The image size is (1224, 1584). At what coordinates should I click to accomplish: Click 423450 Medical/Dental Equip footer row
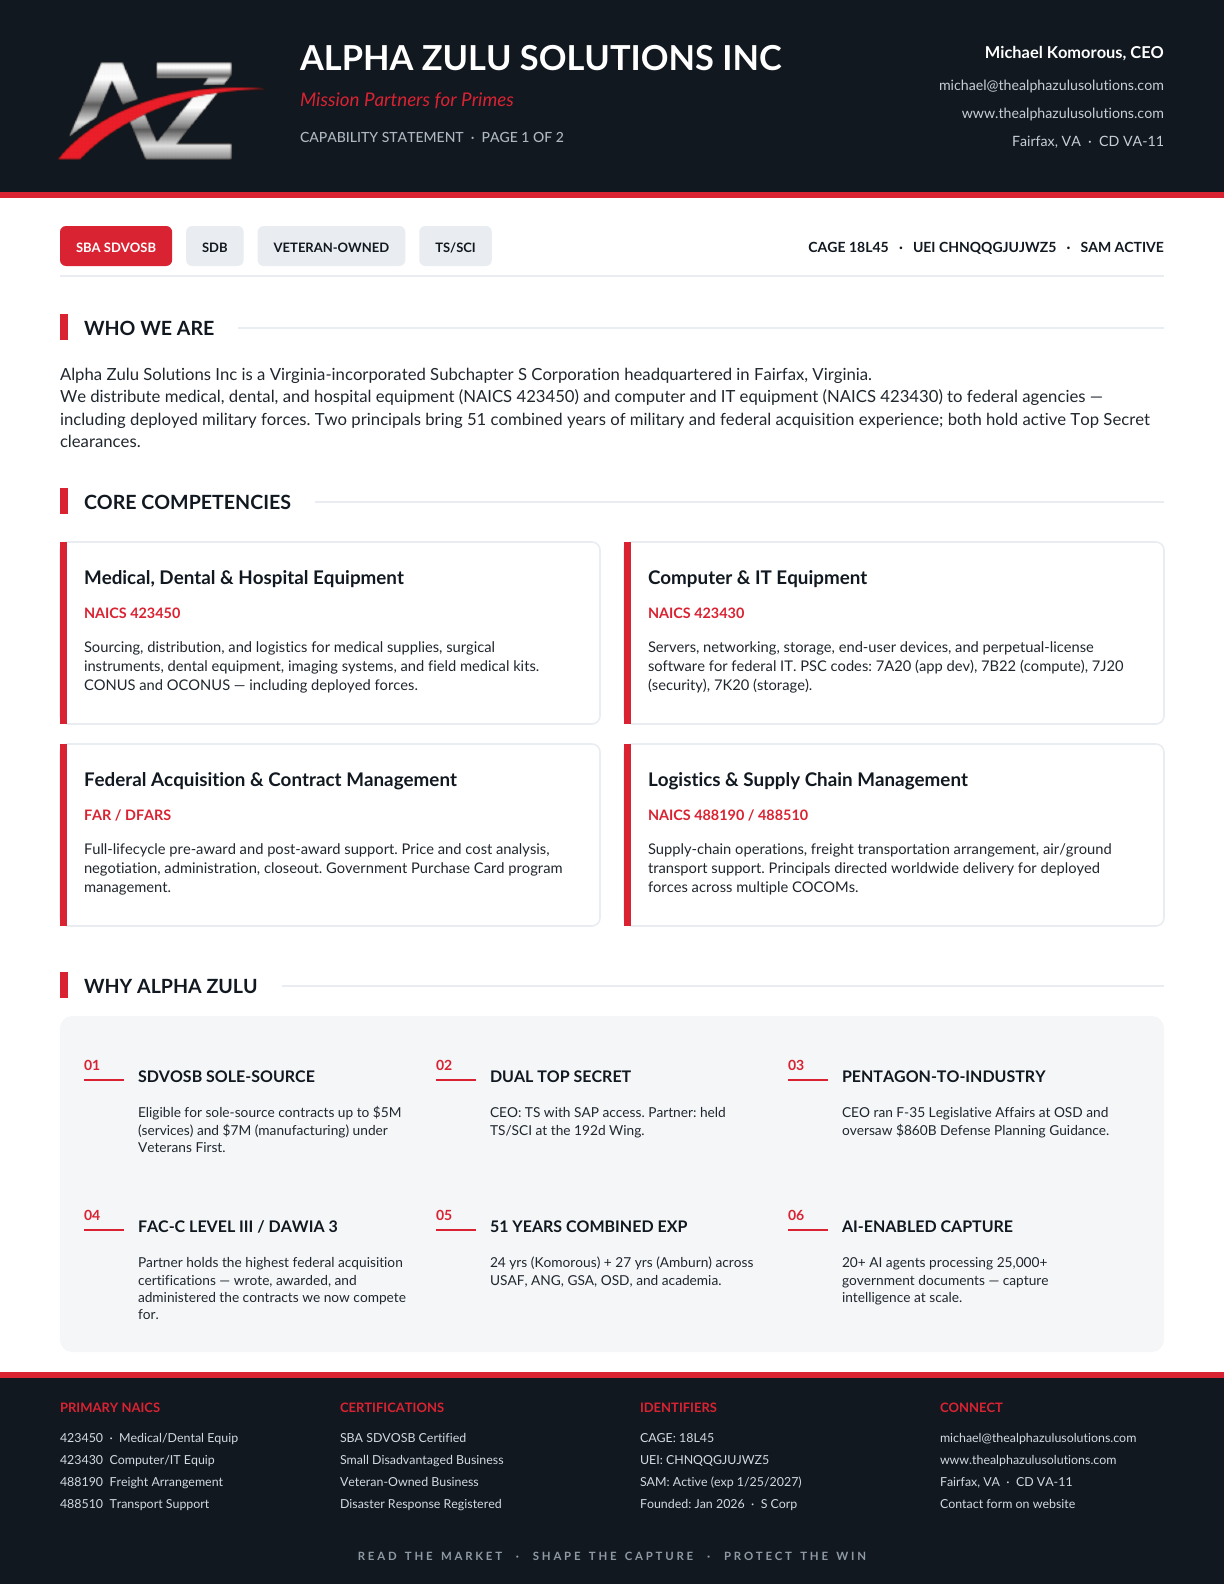[149, 1438]
